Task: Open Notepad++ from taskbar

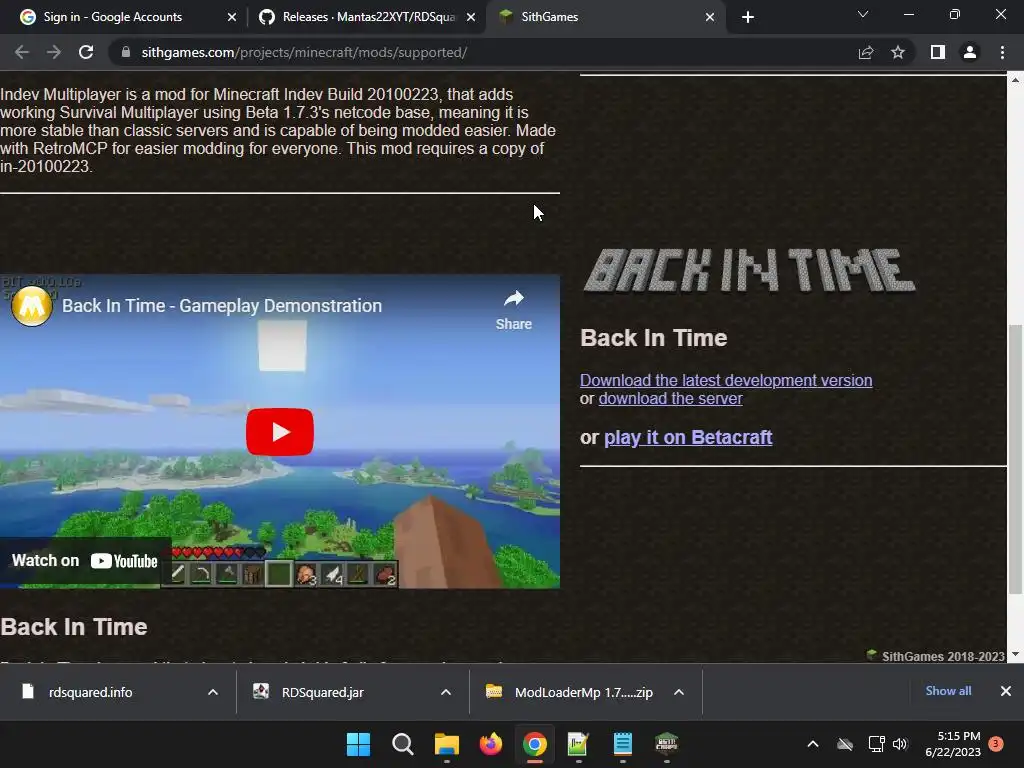Action: pos(578,744)
